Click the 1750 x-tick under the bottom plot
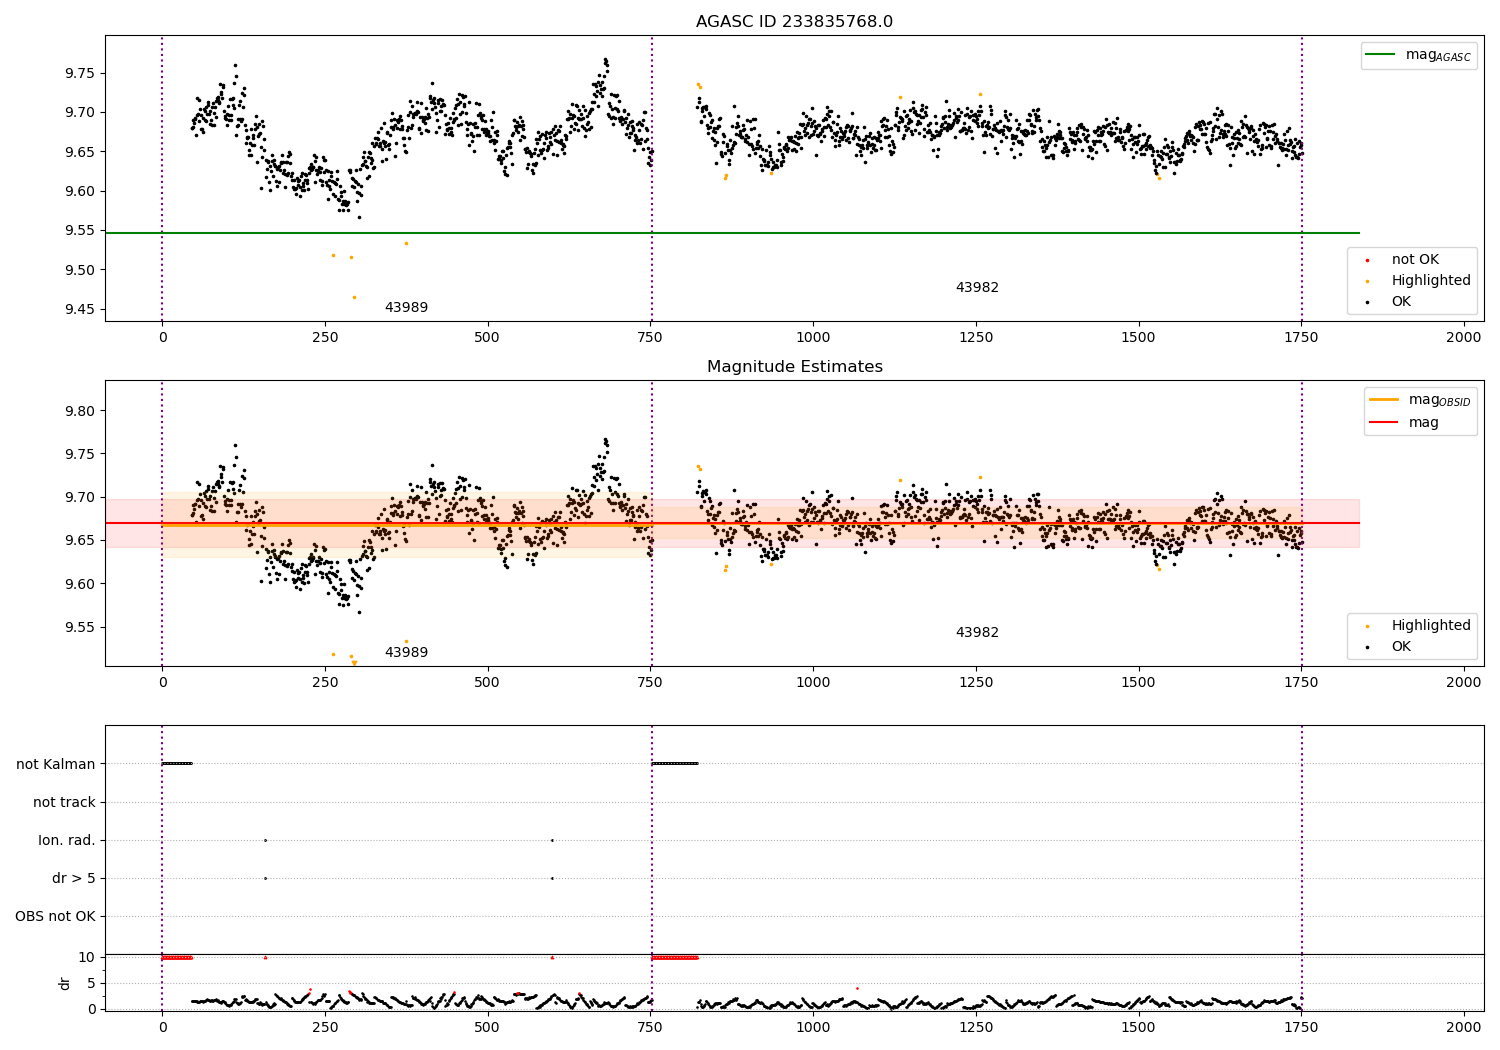 [x=1301, y=1027]
